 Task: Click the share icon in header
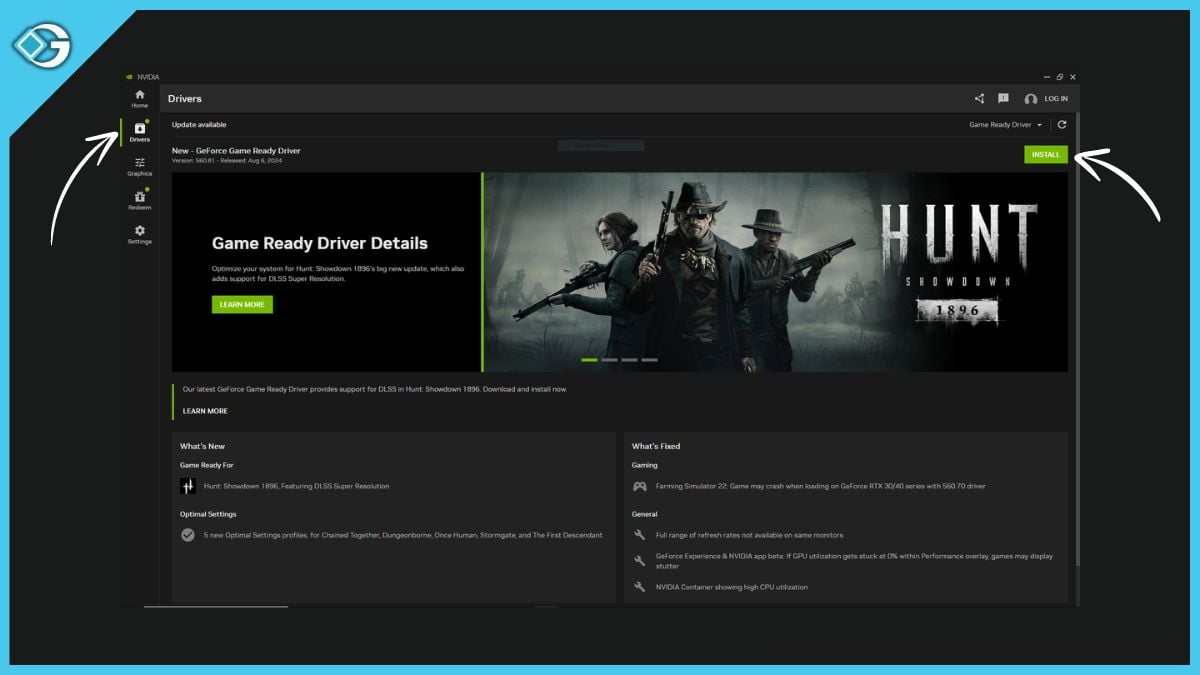tap(979, 99)
